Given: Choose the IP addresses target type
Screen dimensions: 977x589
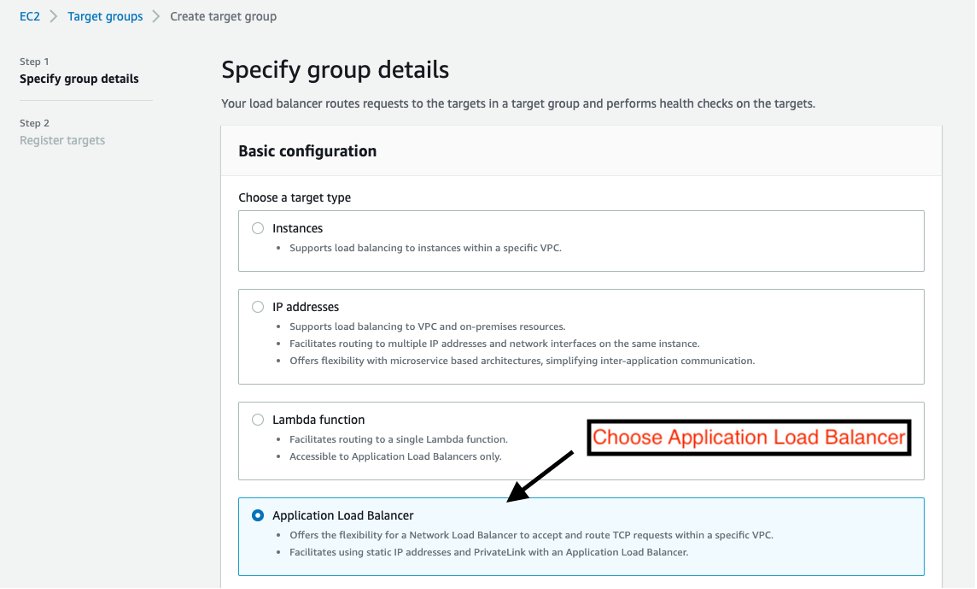Looking at the screenshot, I should [258, 307].
